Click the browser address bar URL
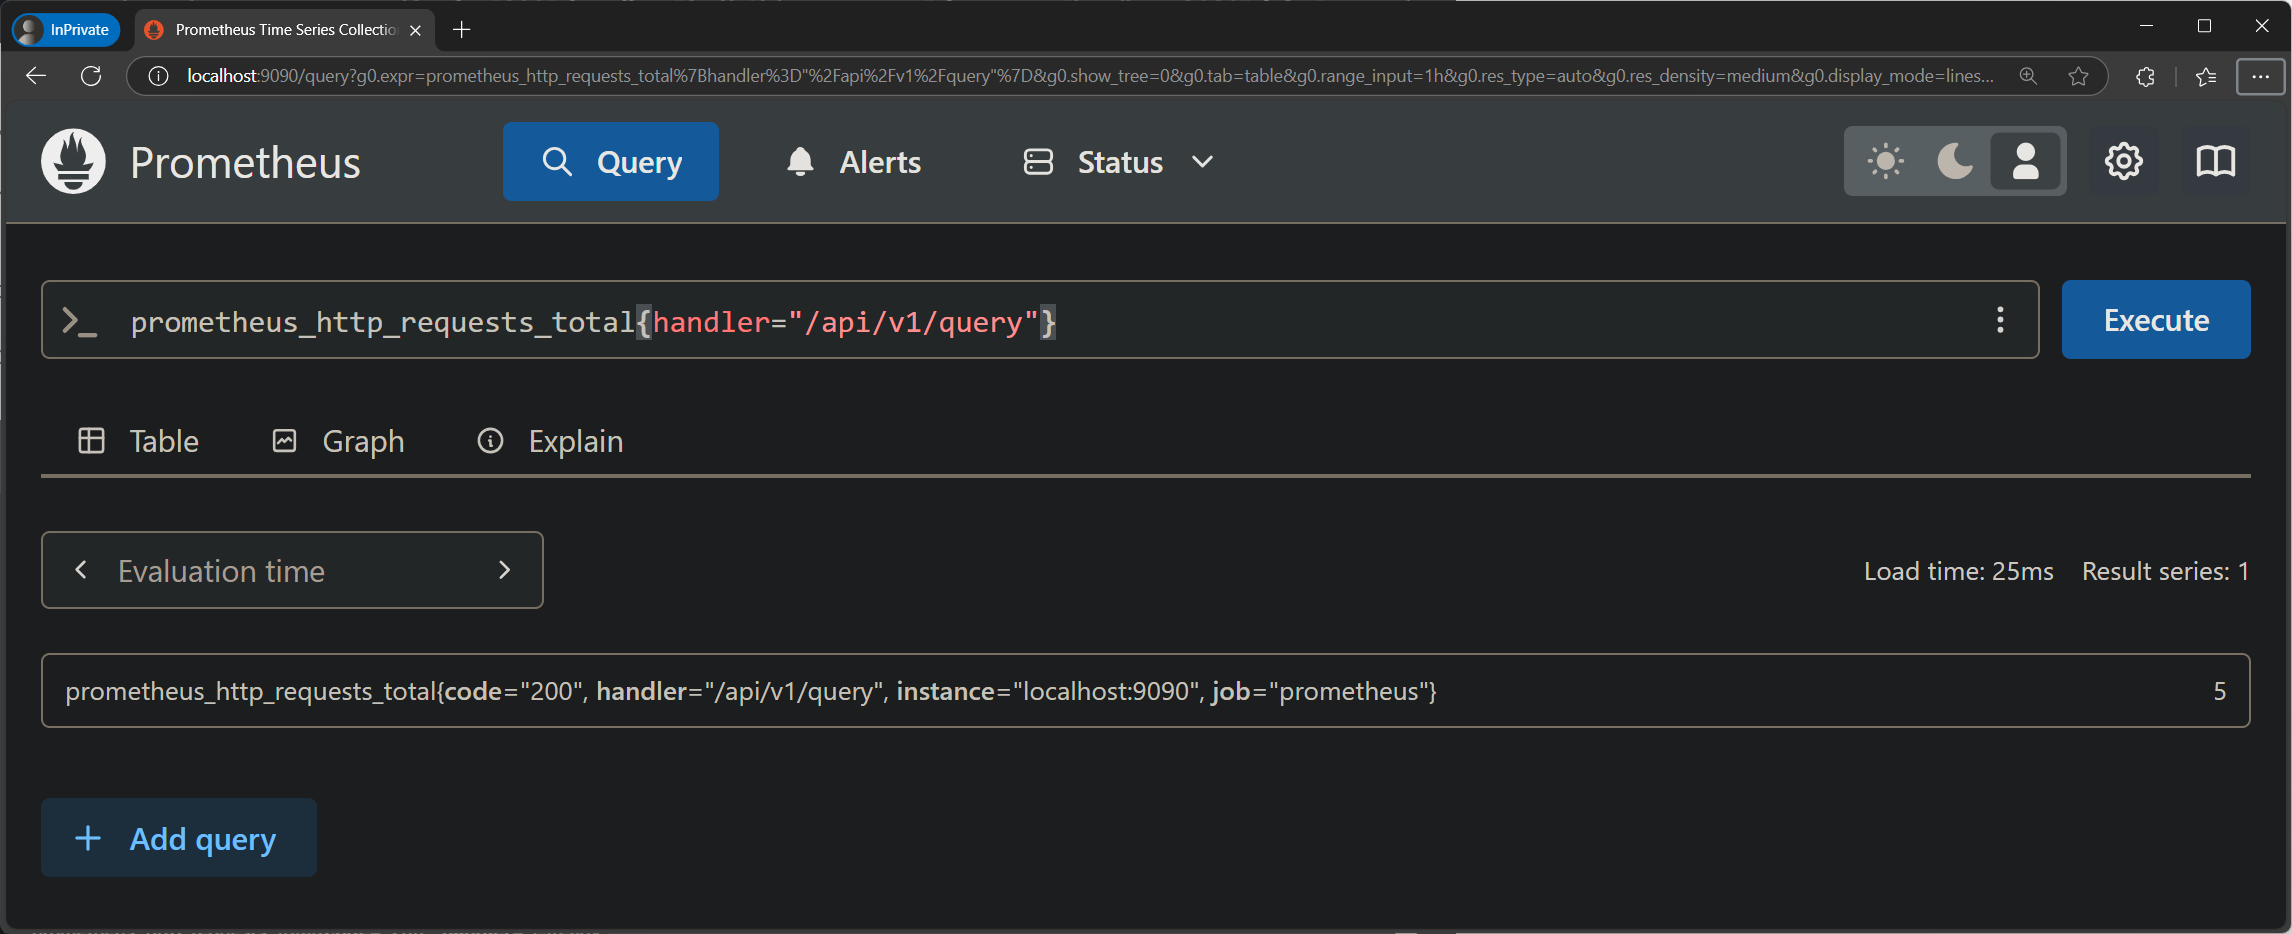This screenshot has width=2292, height=934. pyautogui.click(x=1090, y=76)
